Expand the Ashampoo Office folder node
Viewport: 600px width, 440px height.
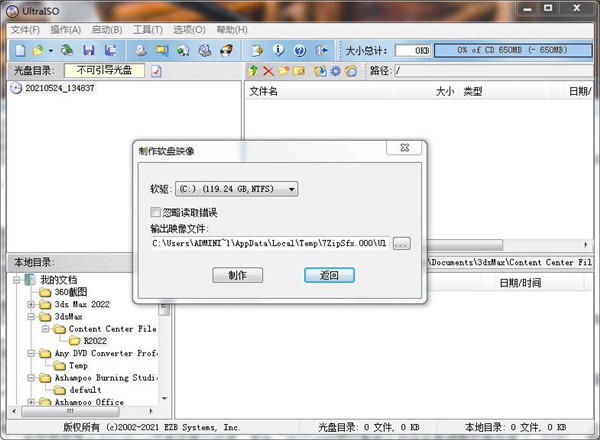pos(31,402)
